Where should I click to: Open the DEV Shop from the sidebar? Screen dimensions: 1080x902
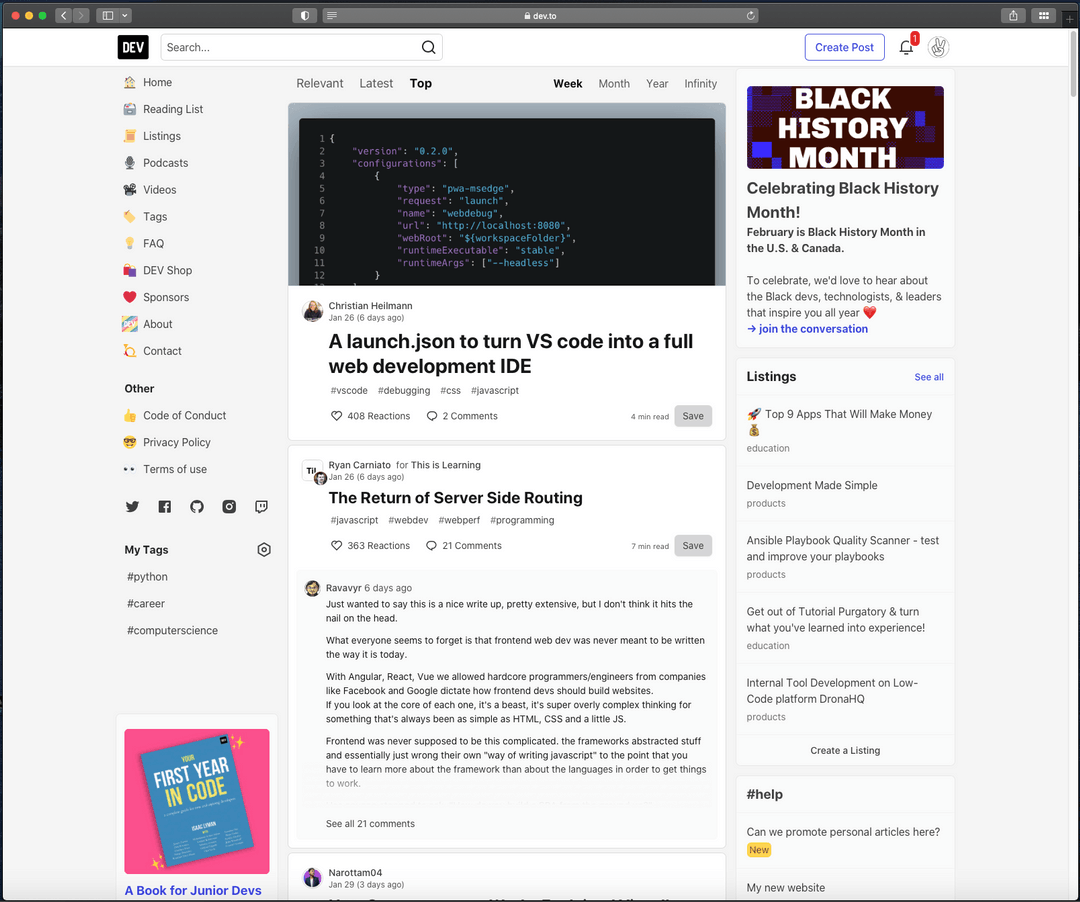[x=167, y=270]
